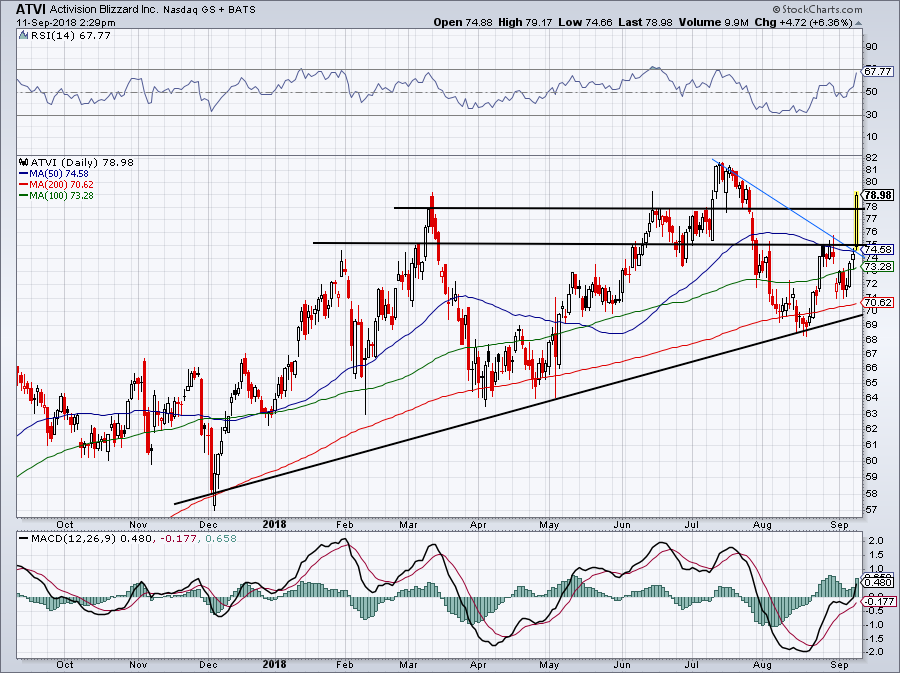Click the Nasdaq GS + BATS exchange label
Viewport: 900px width, 673px height.
point(210,10)
